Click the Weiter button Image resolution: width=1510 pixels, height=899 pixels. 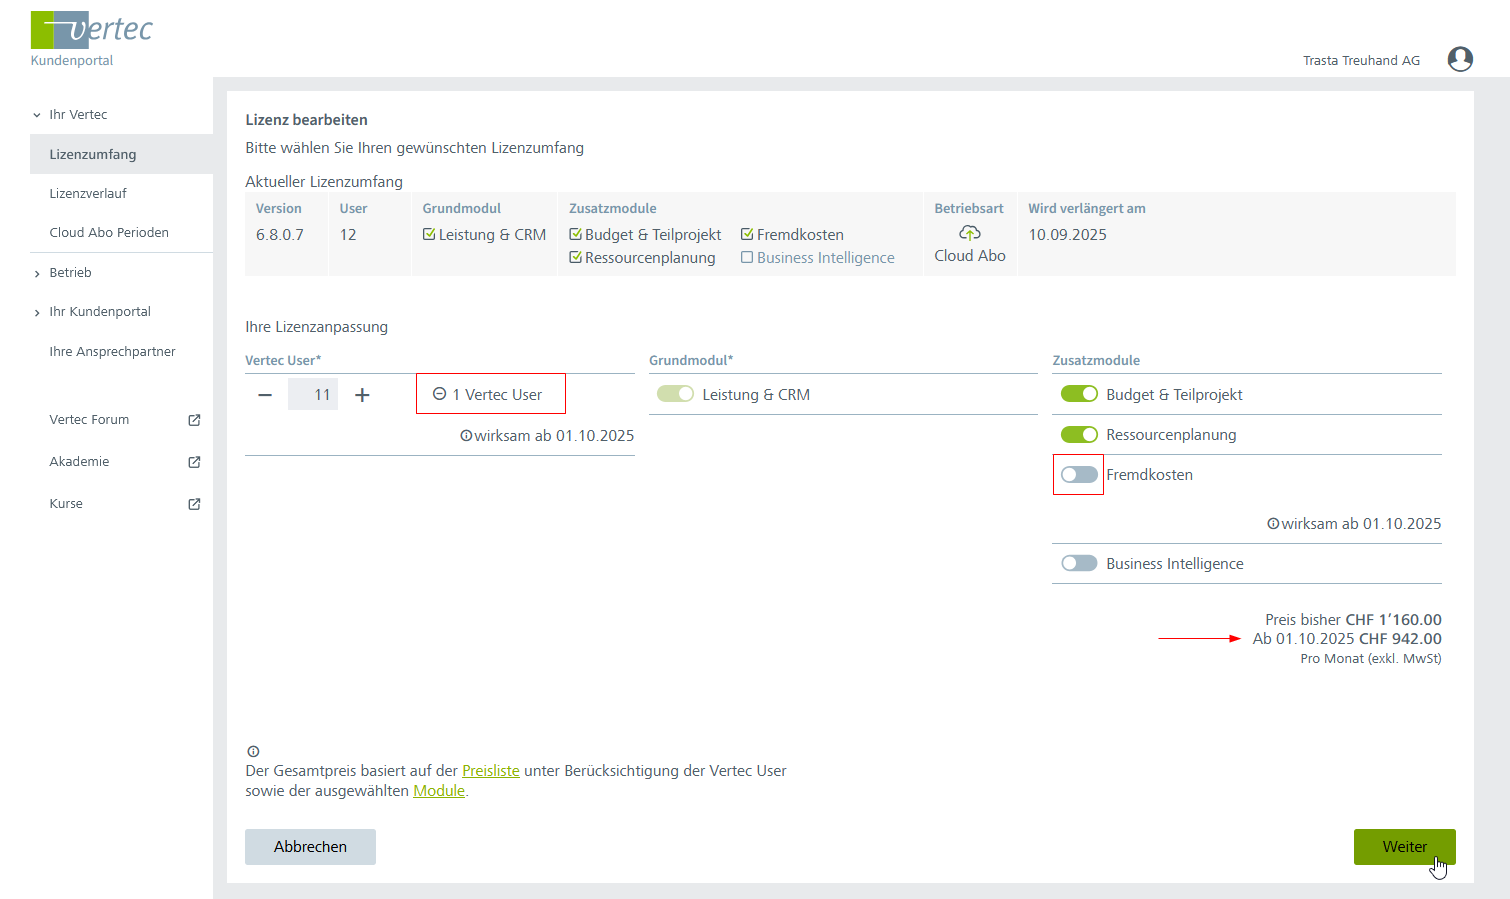(1404, 847)
